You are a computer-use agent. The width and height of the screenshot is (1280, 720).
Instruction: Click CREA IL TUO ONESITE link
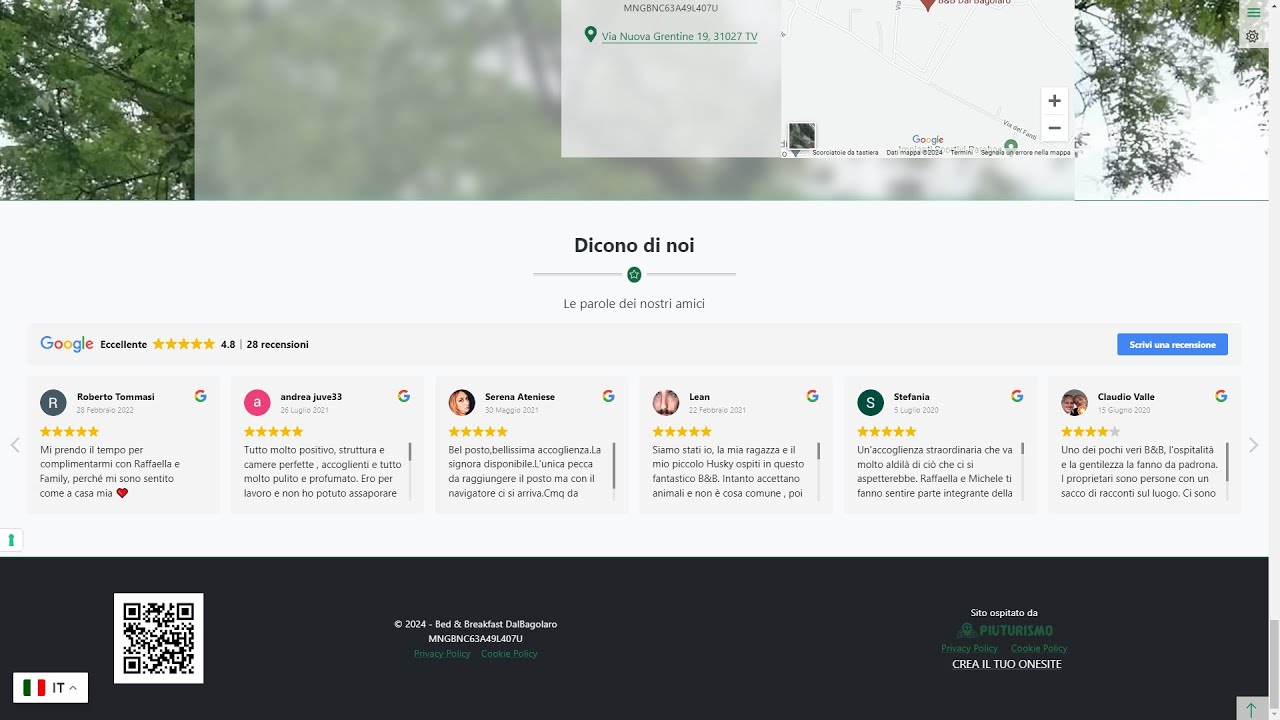[x=1007, y=664]
